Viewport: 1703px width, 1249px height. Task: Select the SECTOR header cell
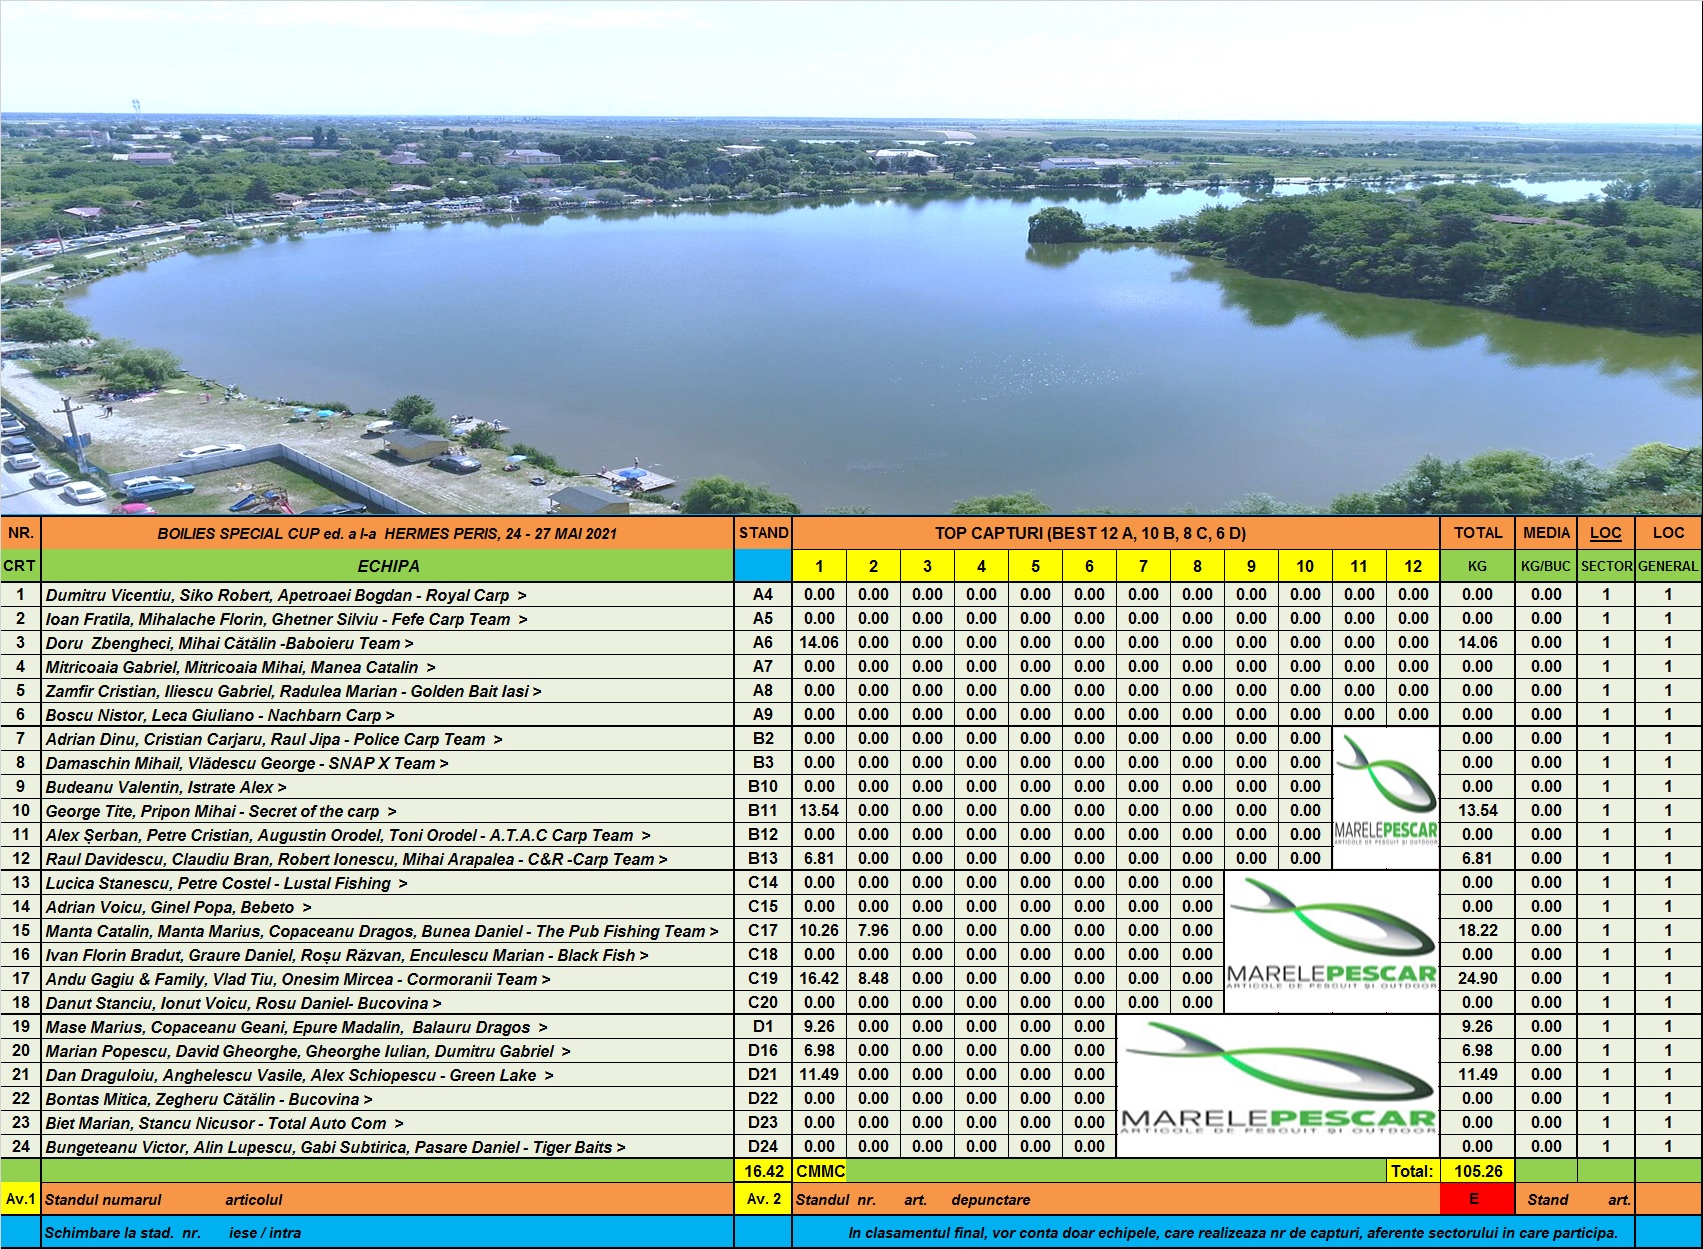1606,566
